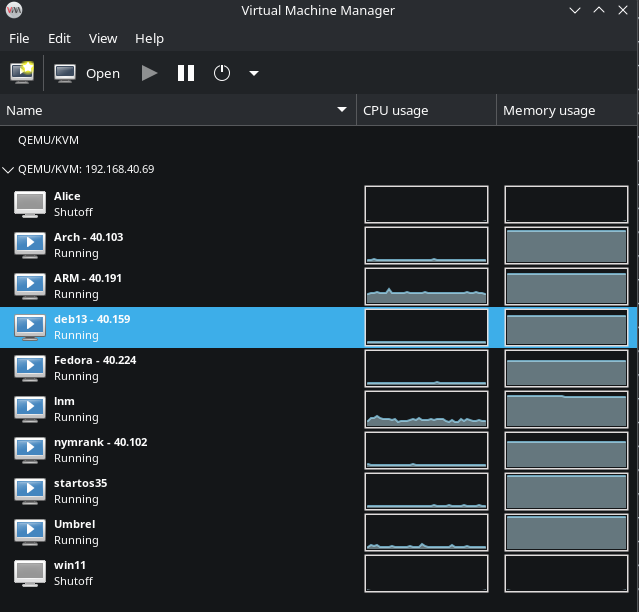Screen dimensions: 639x612
Task: Click the nymrank - 40.102 VM icon
Action: click(30, 450)
